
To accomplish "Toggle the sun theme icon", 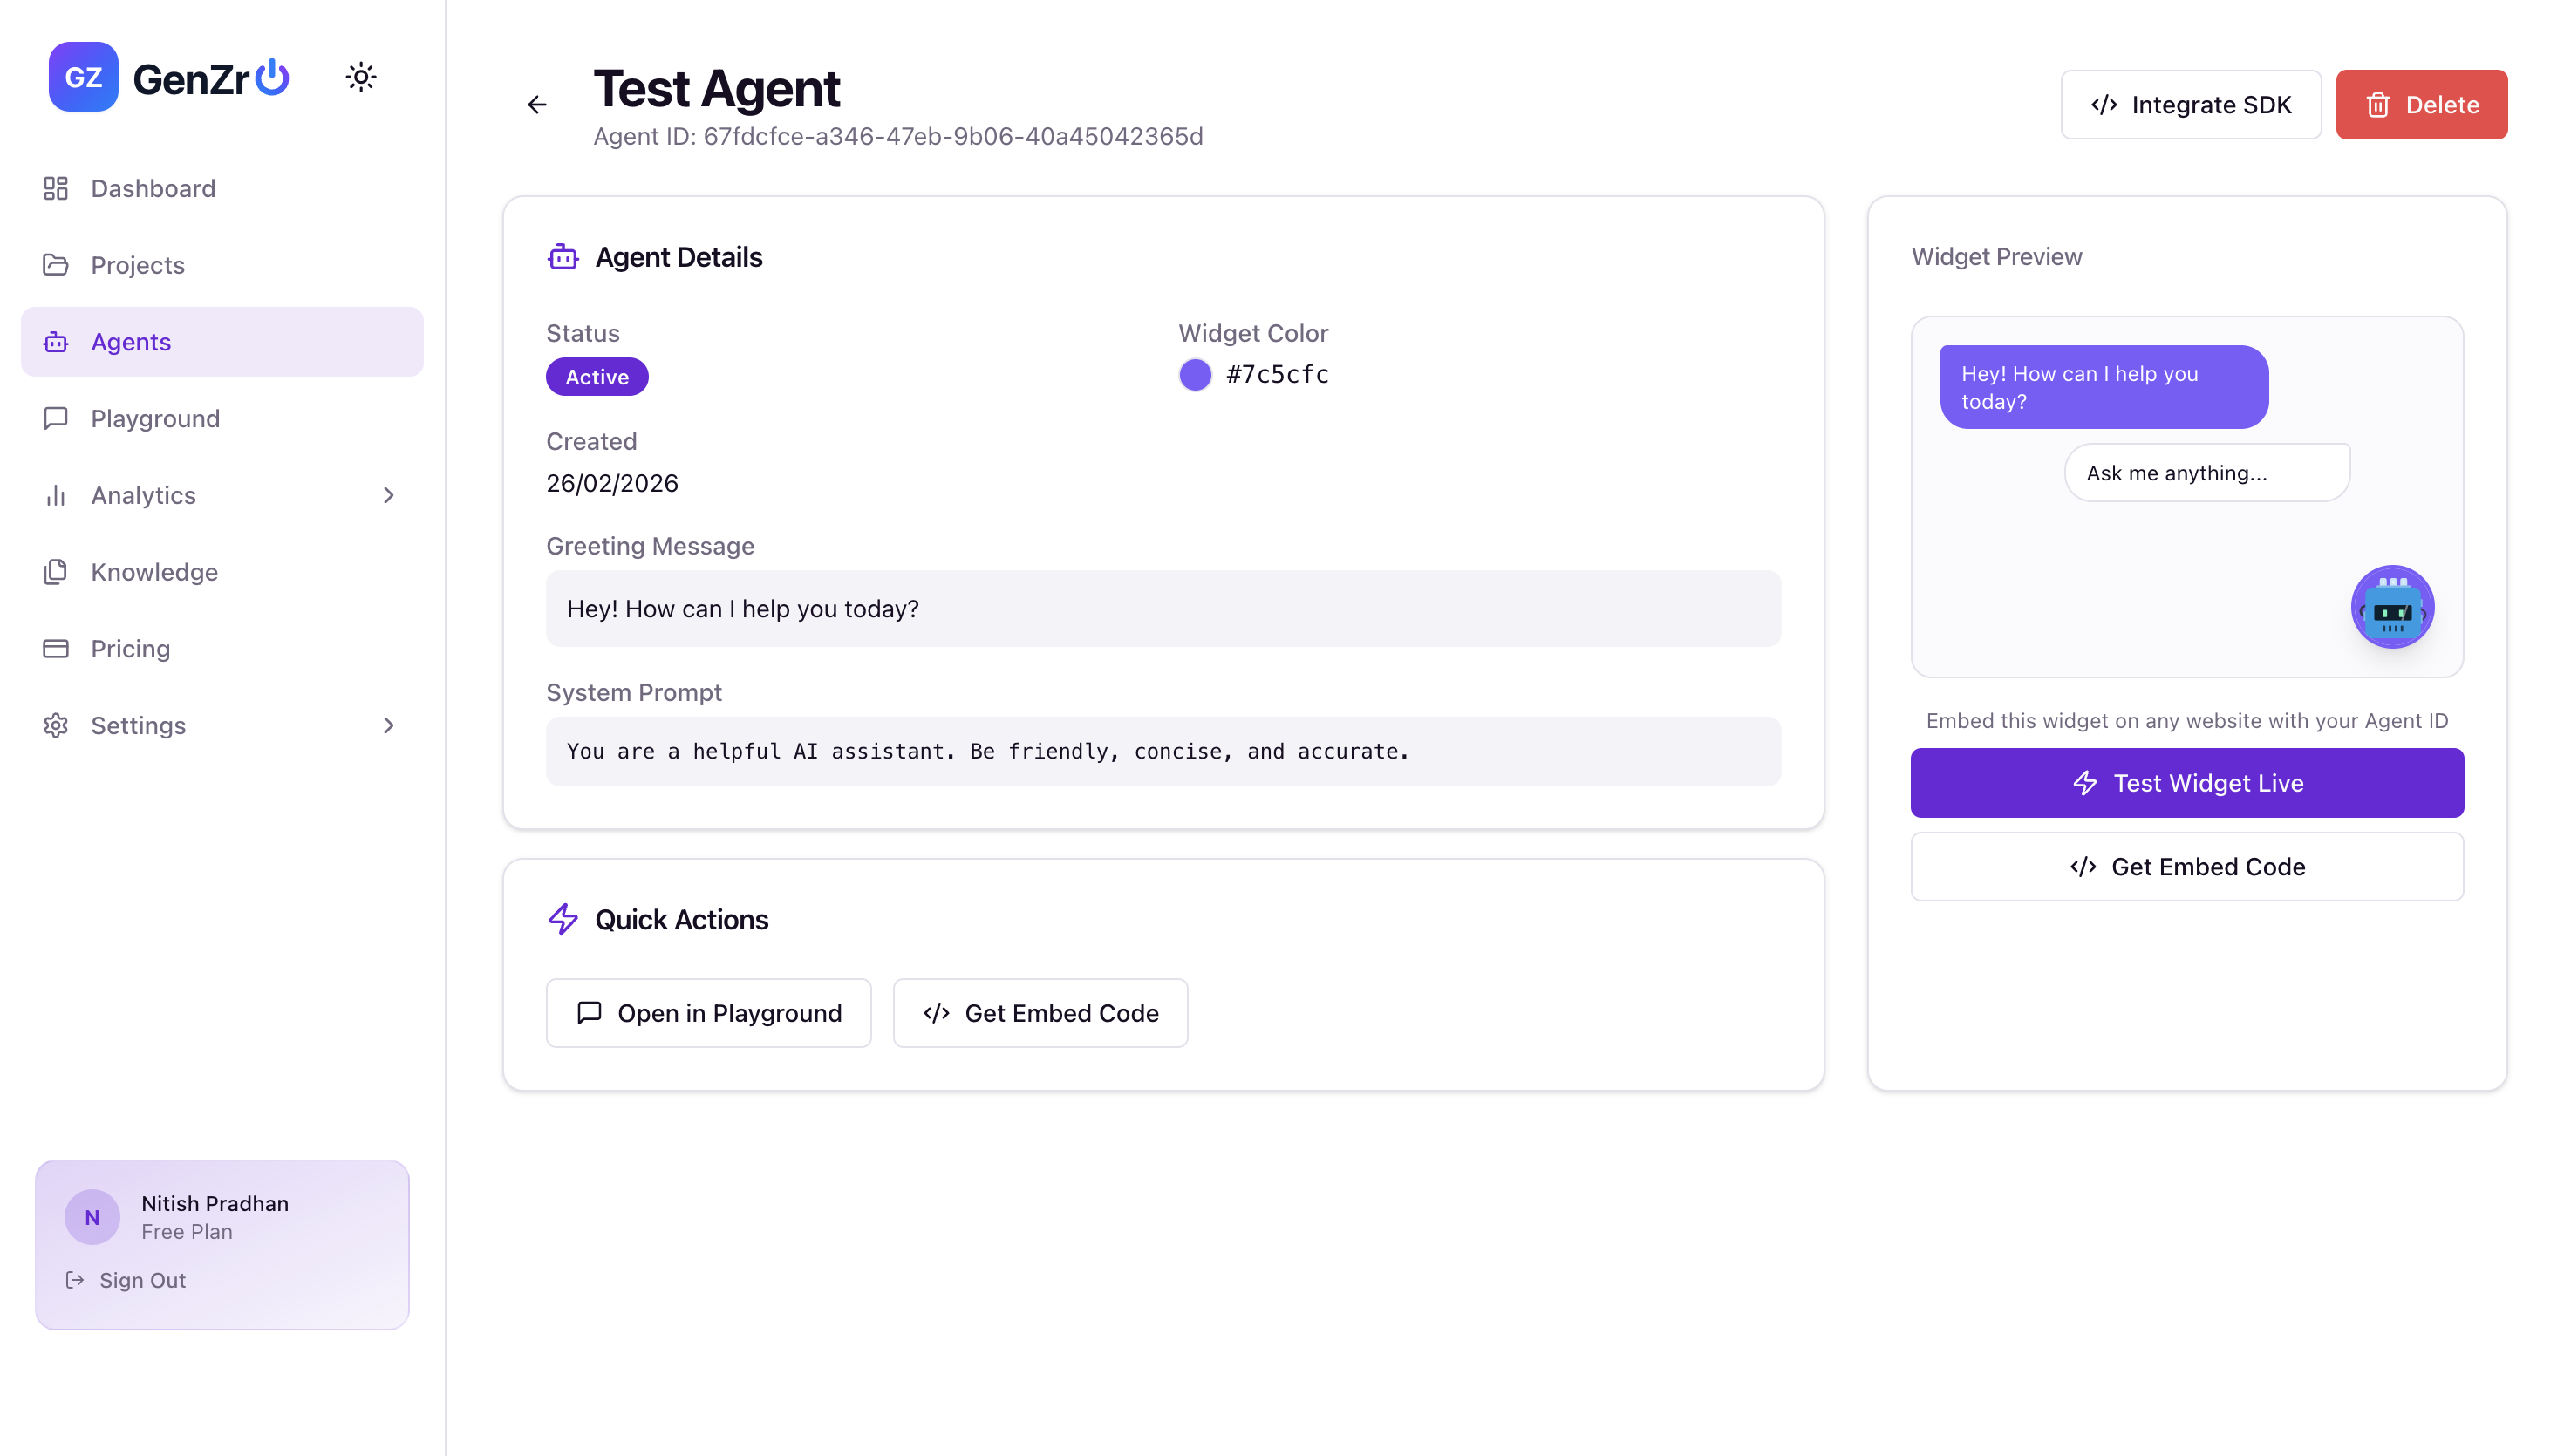I will [361, 77].
